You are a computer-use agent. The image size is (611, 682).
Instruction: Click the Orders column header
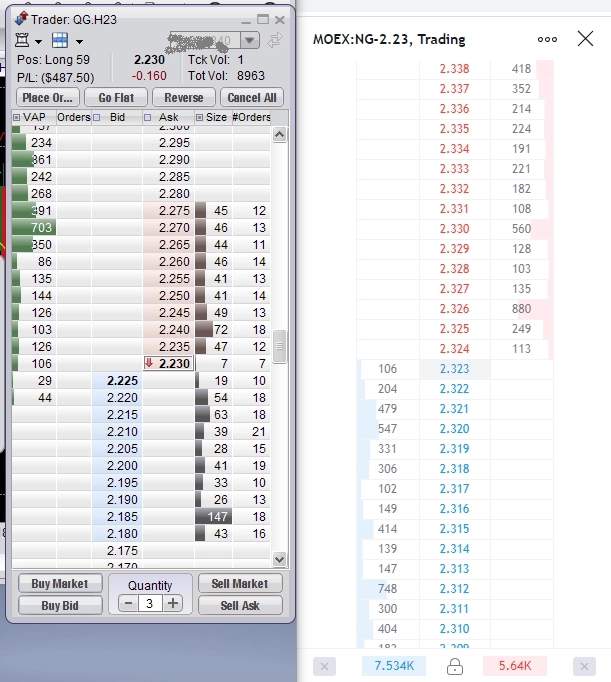(73, 117)
